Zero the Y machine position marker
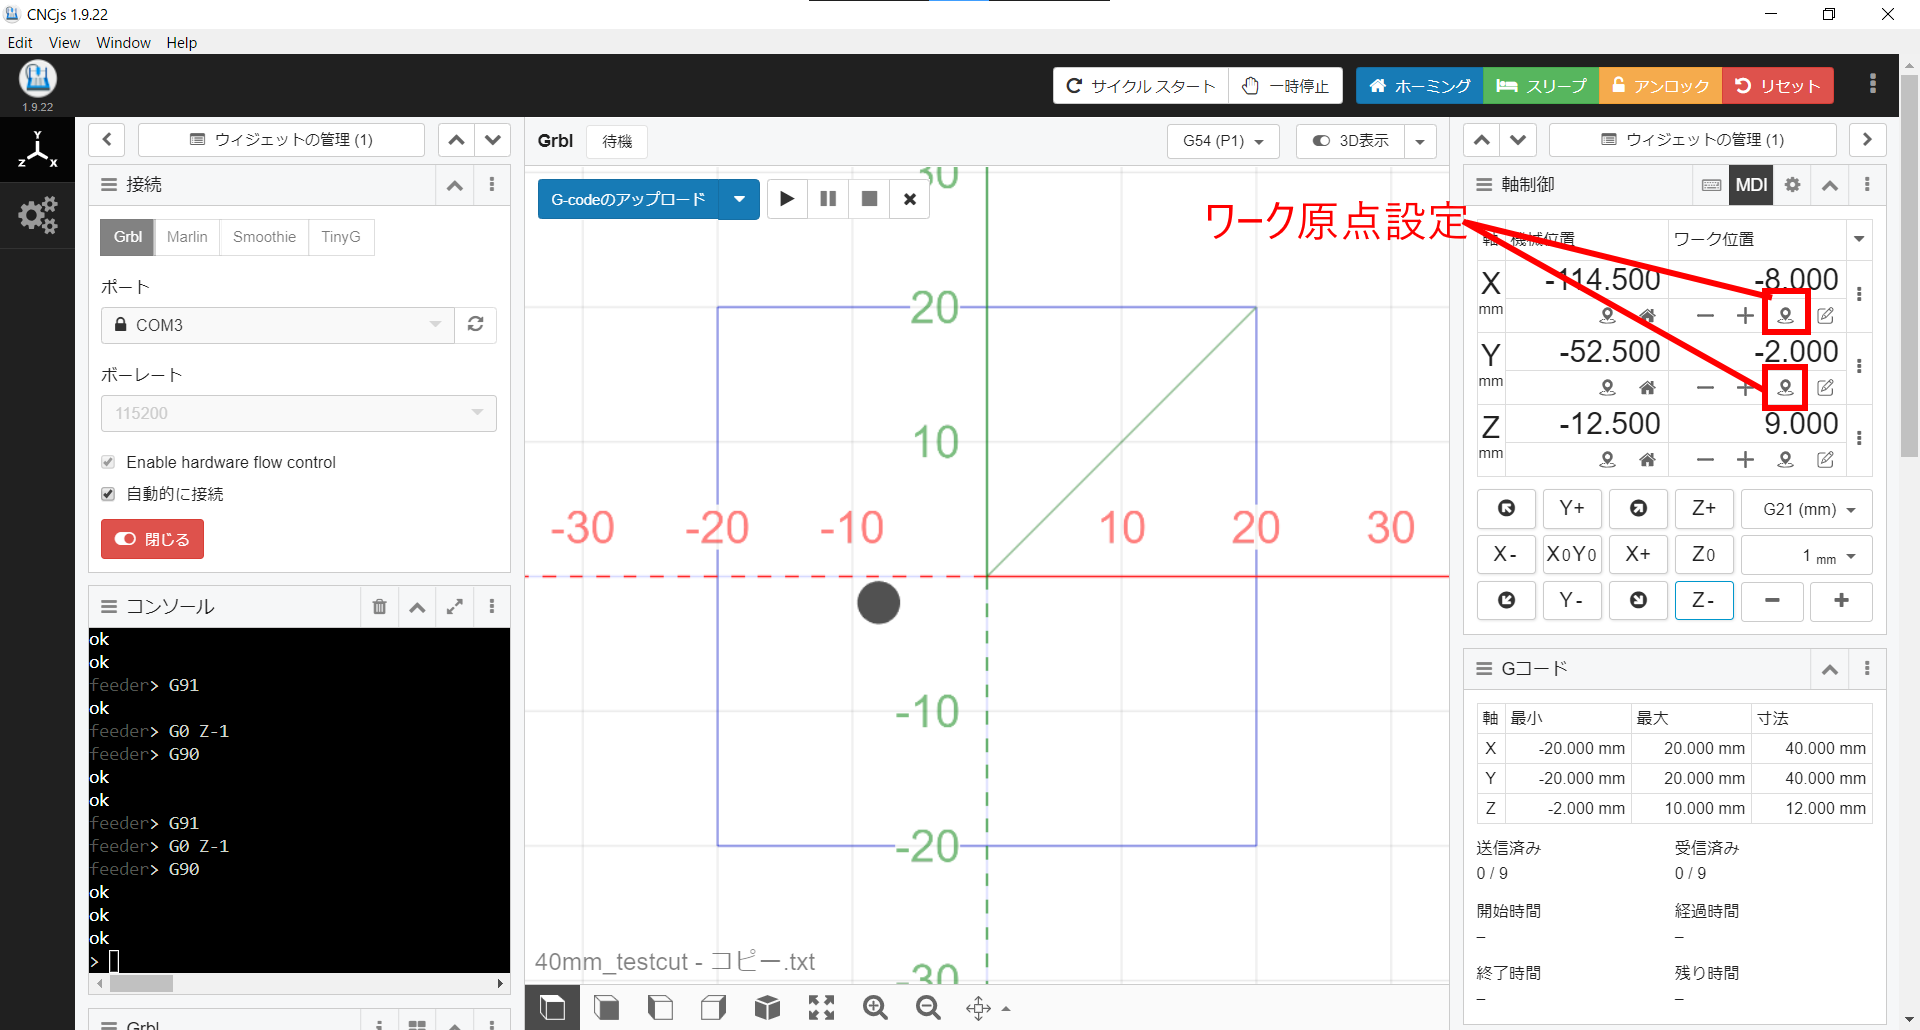This screenshot has width=1920, height=1030. (1607, 387)
